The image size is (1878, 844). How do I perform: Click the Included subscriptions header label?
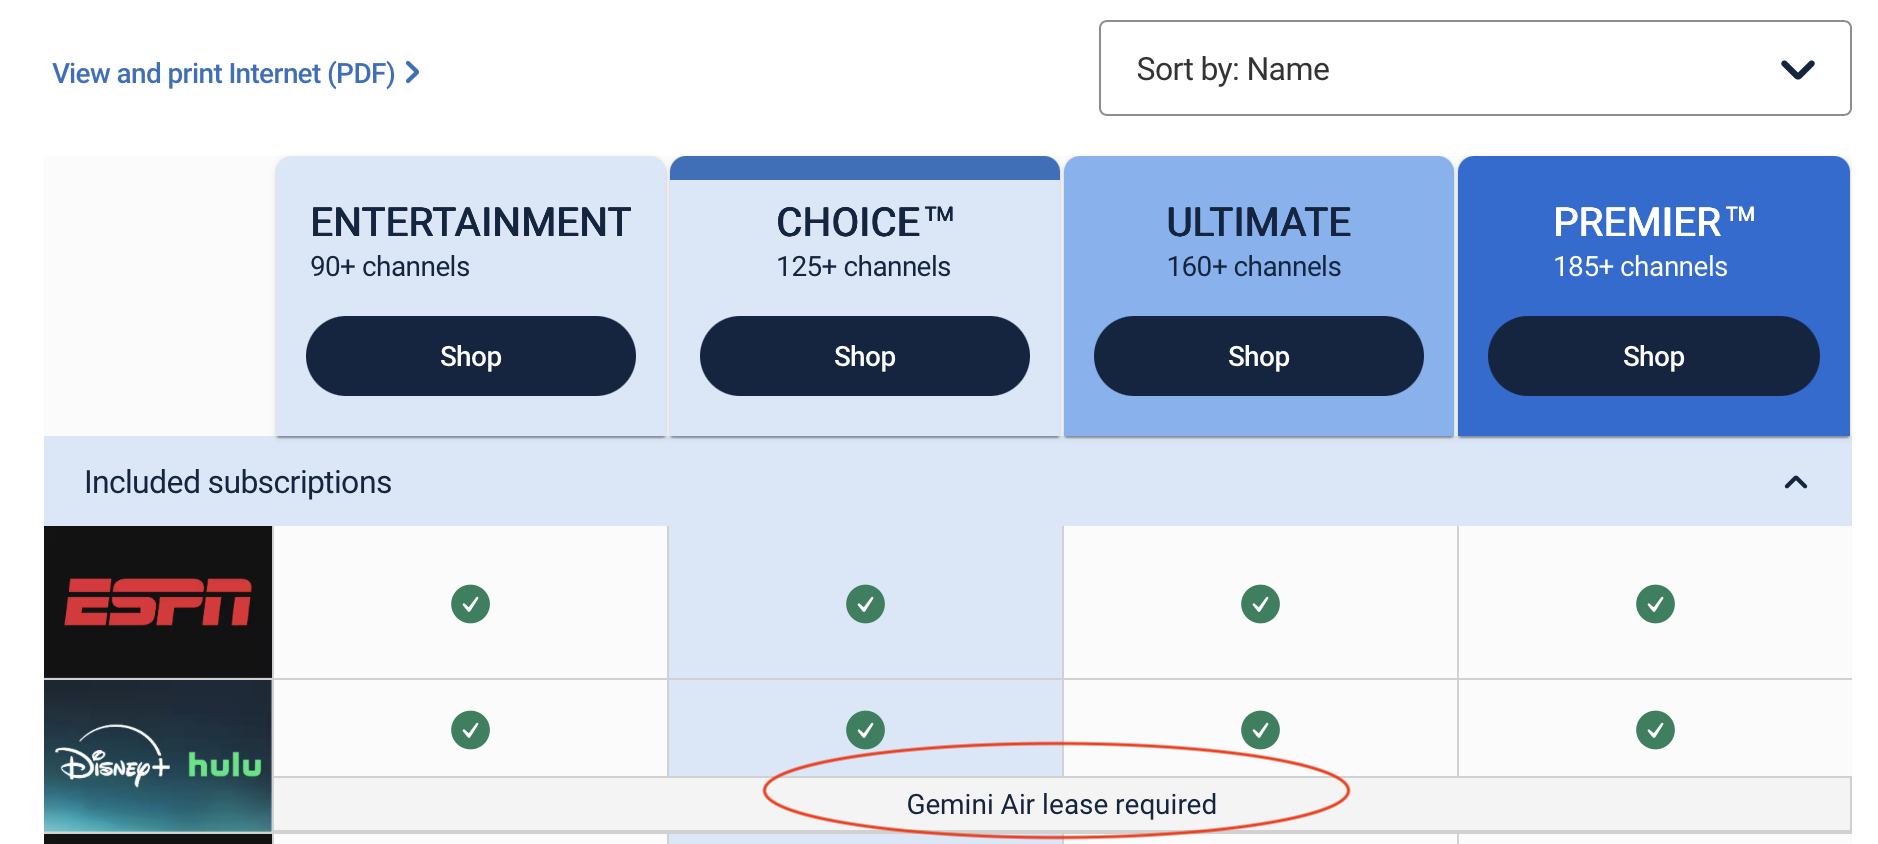[238, 482]
